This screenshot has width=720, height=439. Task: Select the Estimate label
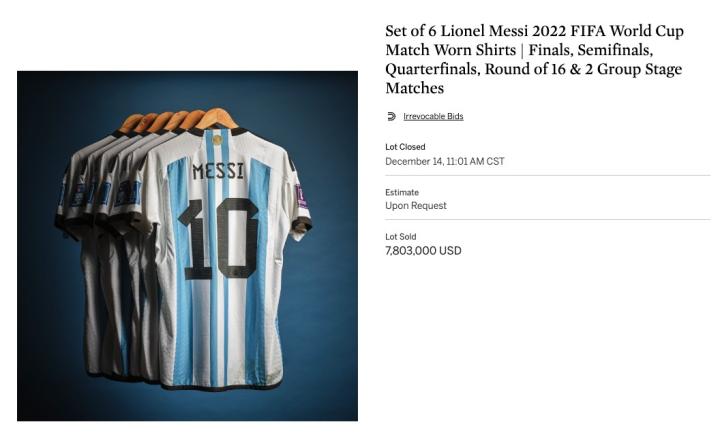(402, 192)
